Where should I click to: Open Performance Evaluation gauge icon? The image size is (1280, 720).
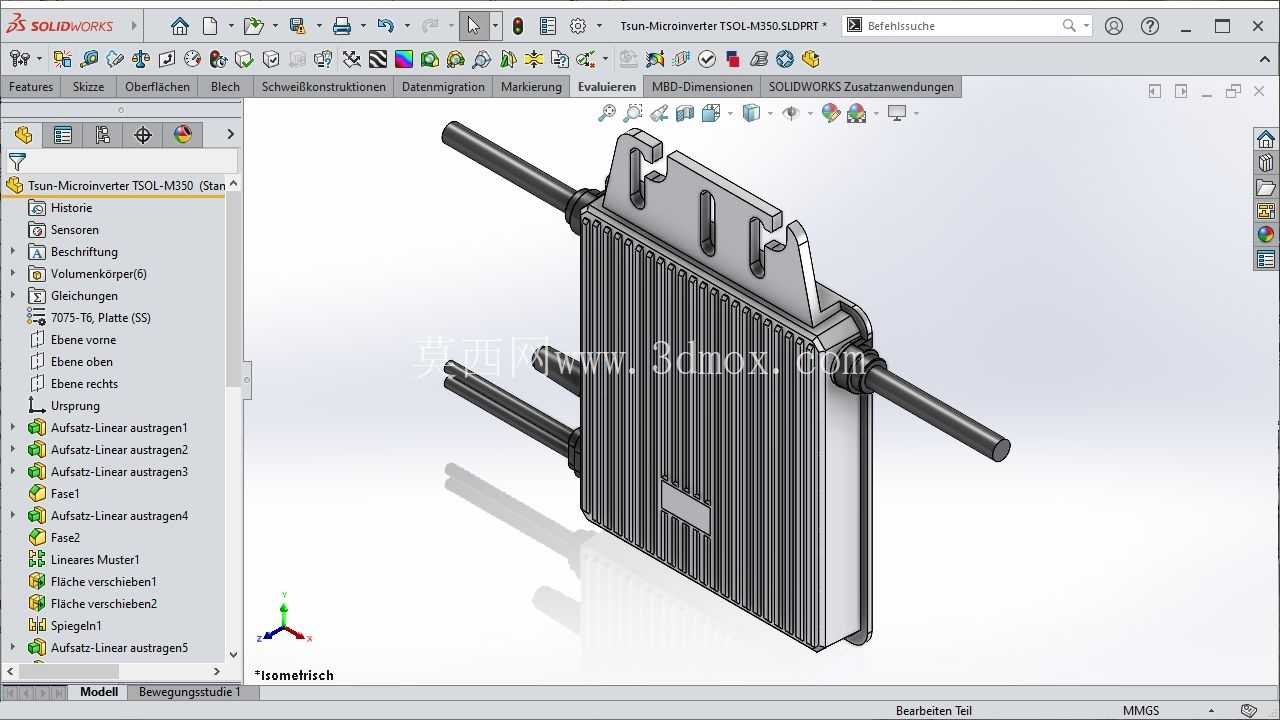193,59
